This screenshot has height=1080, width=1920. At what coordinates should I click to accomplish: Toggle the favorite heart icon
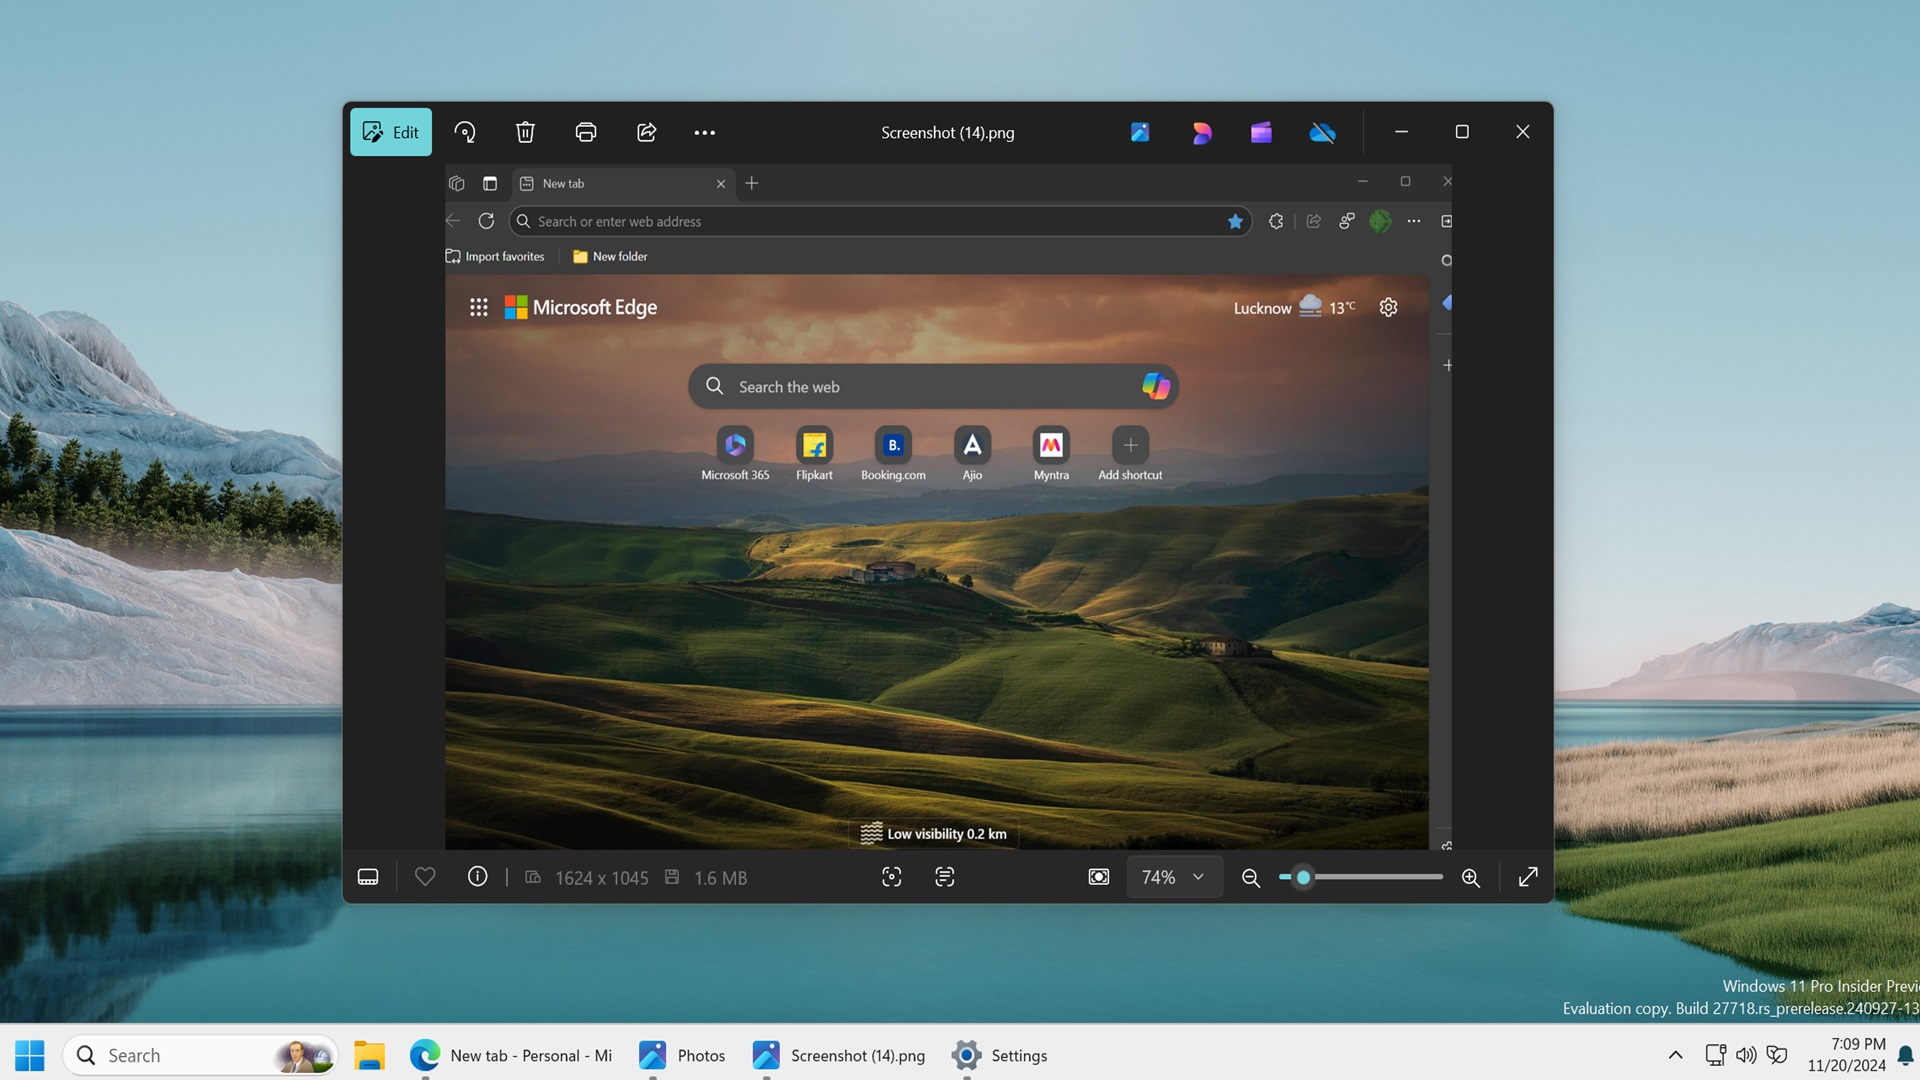pos(425,877)
